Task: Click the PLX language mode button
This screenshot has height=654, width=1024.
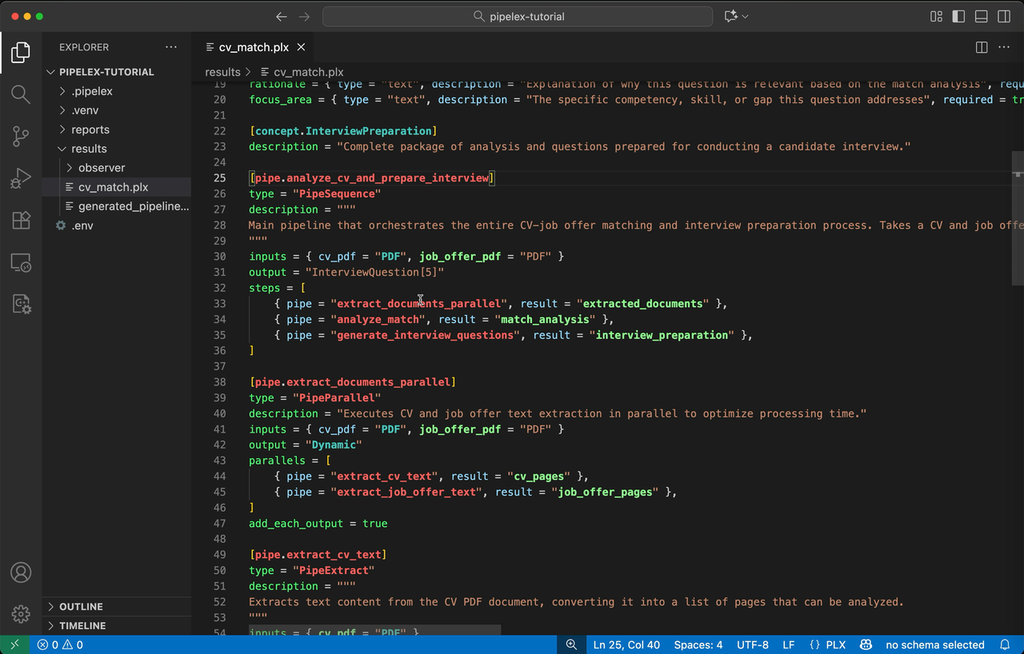Action: 827,645
